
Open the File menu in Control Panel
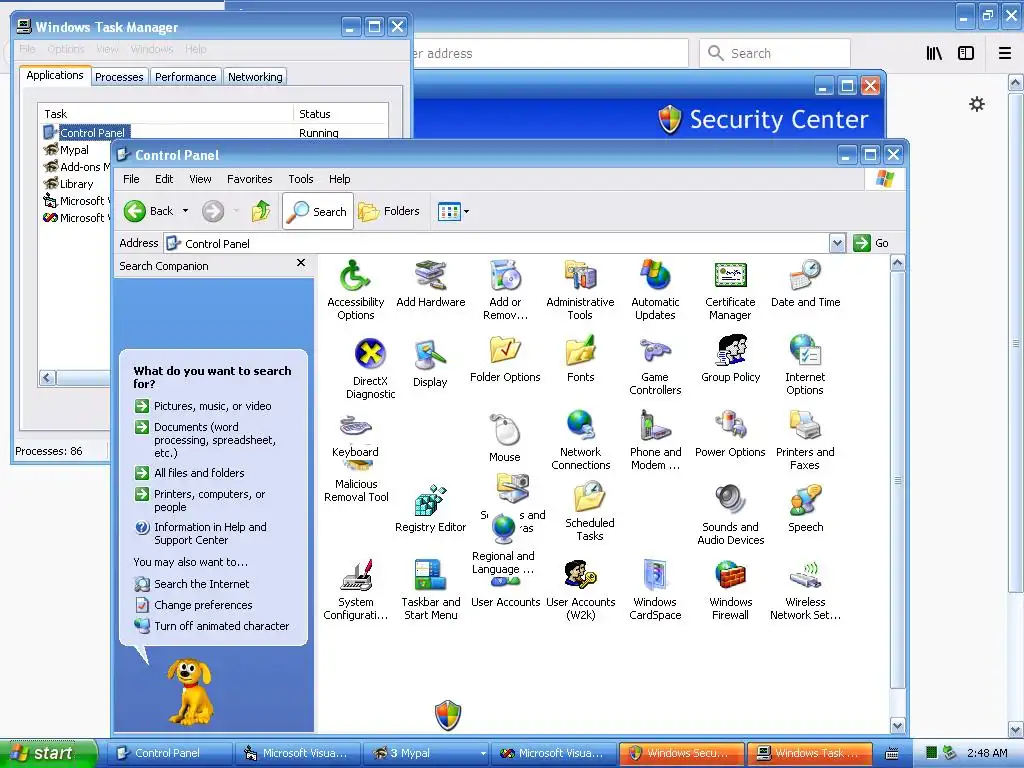click(131, 179)
